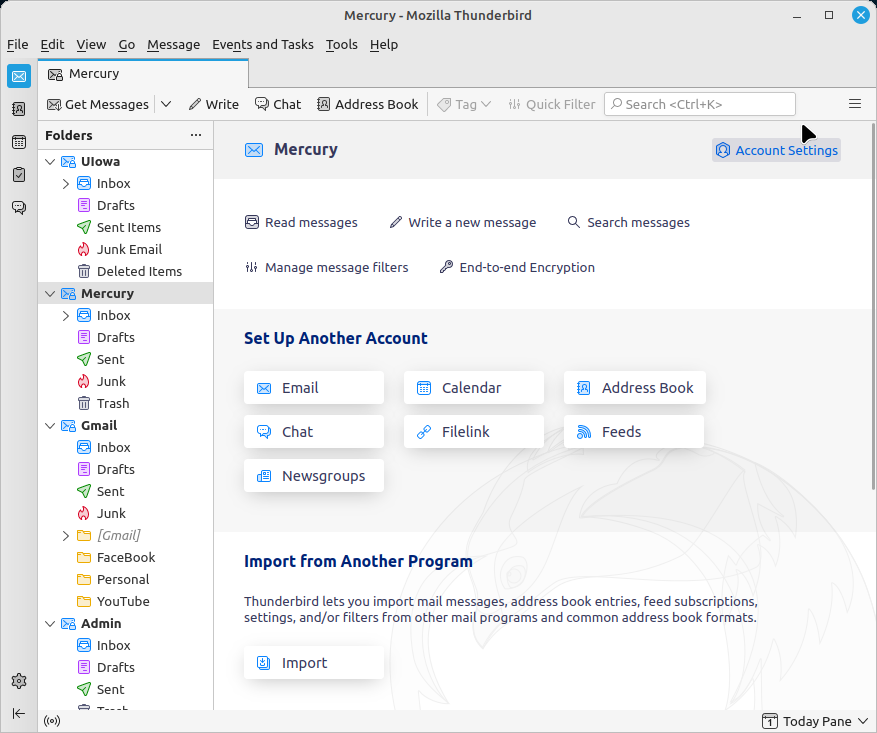Open the Tools menu
877x733 pixels.
pos(341,44)
